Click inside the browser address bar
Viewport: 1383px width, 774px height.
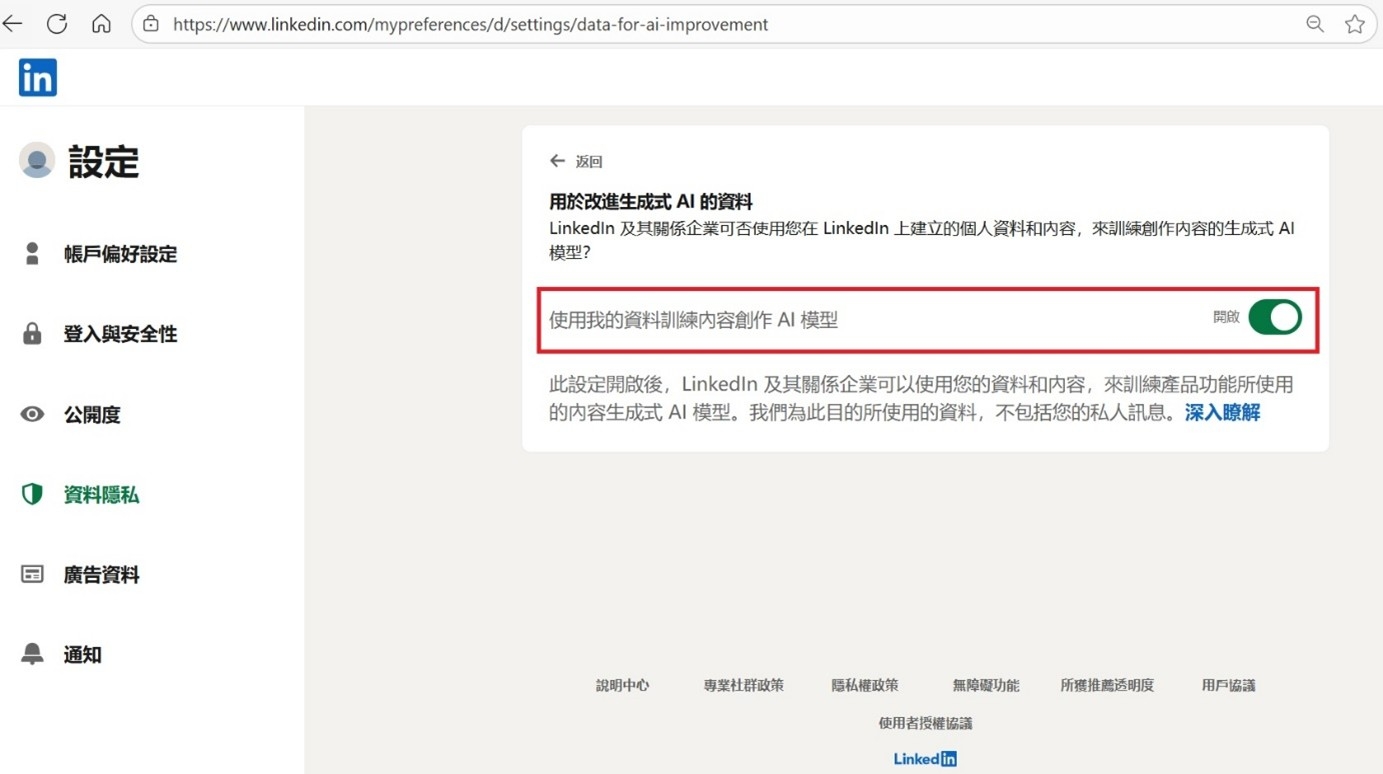point(600,23)
